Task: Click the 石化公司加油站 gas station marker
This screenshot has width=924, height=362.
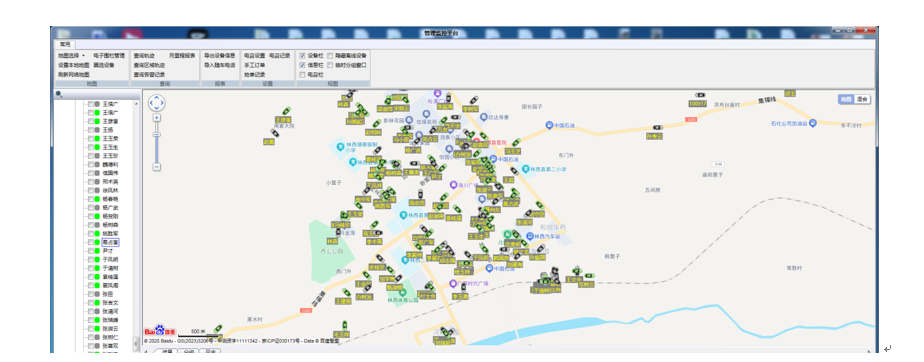Action: coord(813,123)
